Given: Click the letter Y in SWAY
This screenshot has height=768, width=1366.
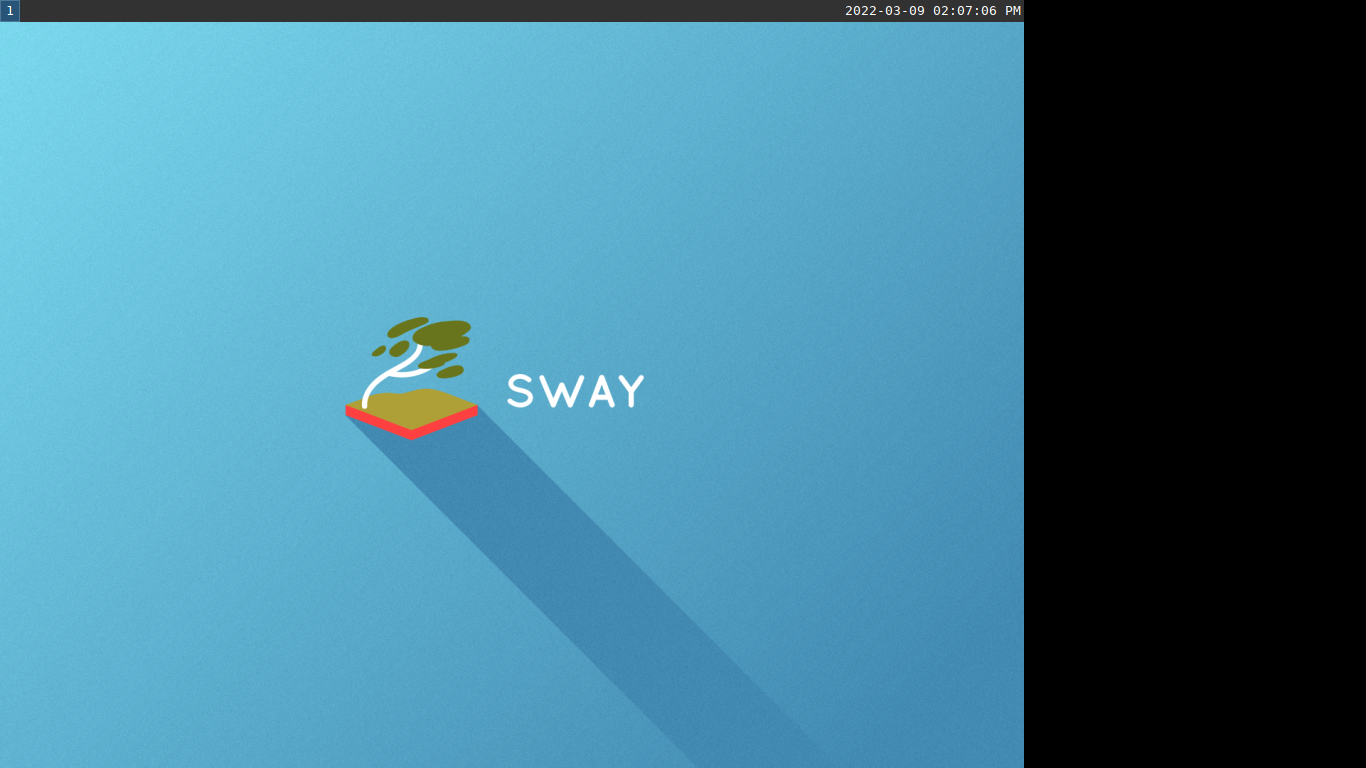Looking at the screenshot, I should [632, 391].
